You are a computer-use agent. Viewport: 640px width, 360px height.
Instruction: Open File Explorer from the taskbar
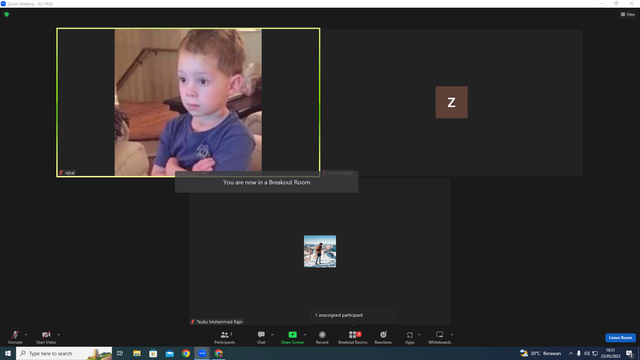click(137, 353)
